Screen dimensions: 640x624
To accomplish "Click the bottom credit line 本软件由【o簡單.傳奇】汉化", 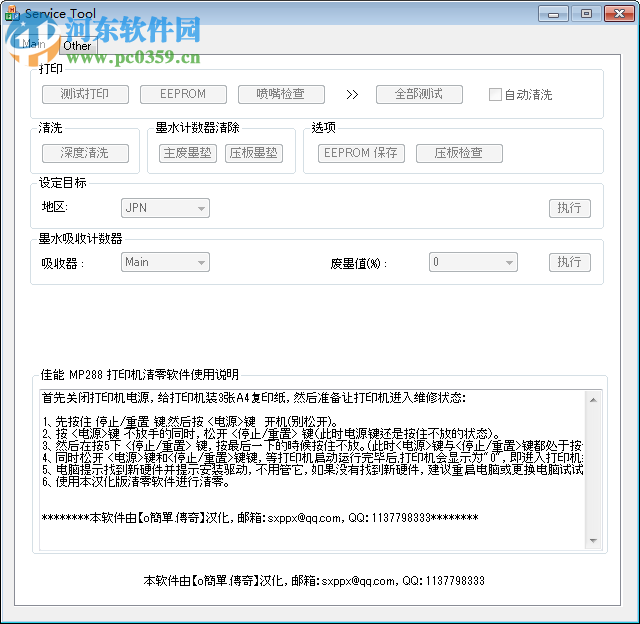I will [314, 580].
